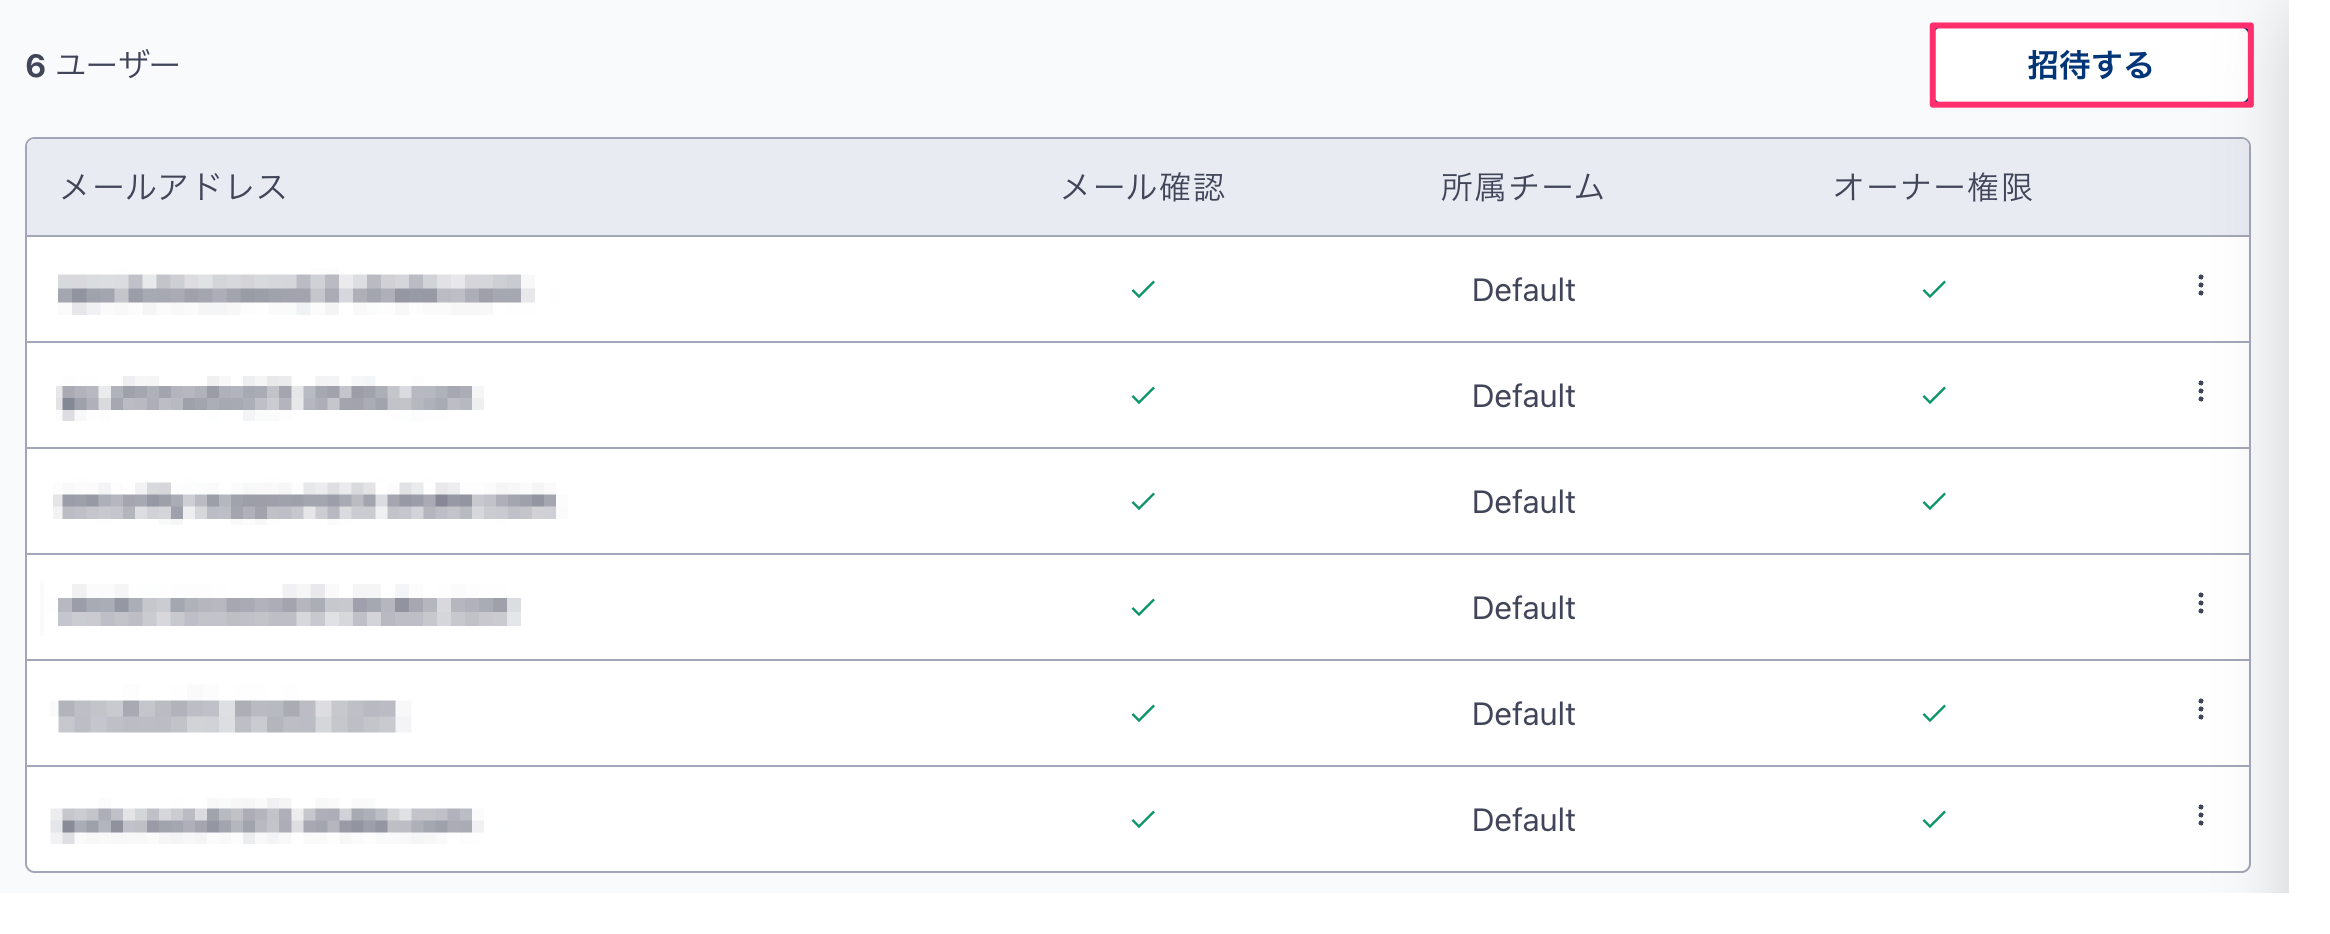Click the メールアドレス column header

173,187
